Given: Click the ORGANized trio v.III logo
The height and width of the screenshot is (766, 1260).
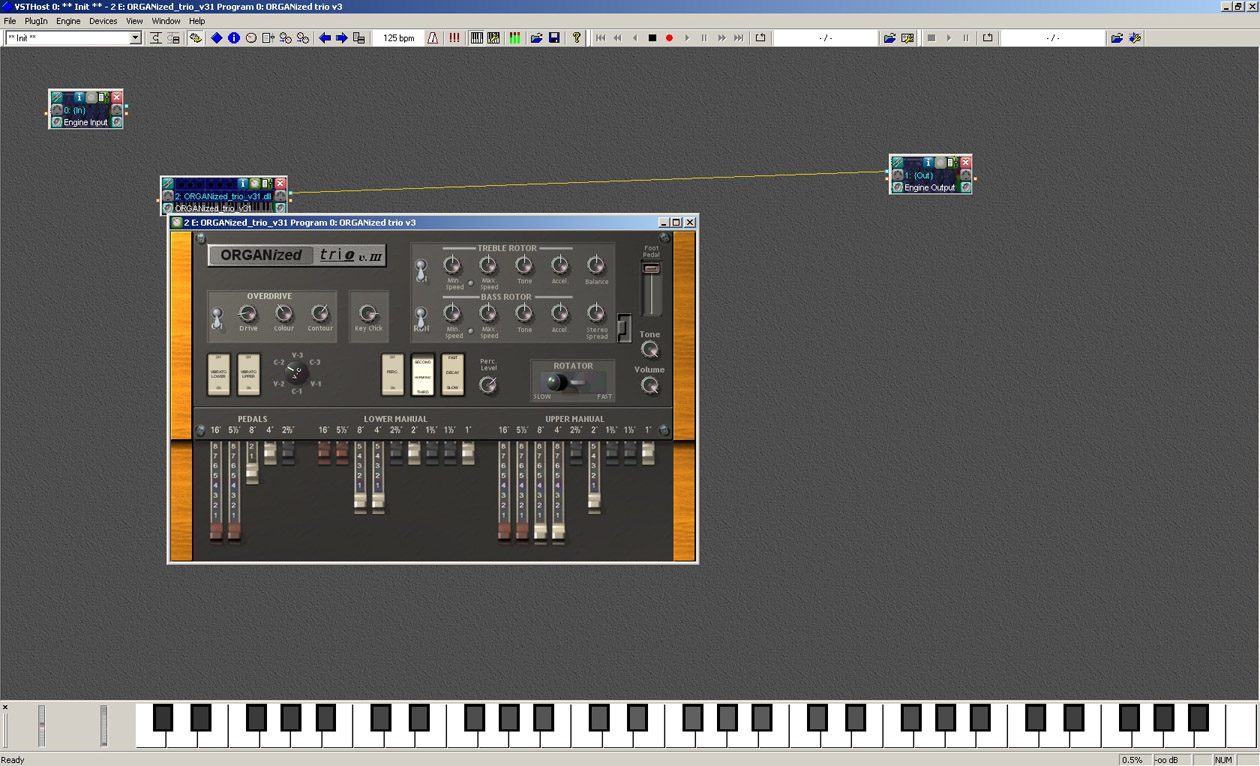Looking at the screenshot, I should tap(297, 255).
